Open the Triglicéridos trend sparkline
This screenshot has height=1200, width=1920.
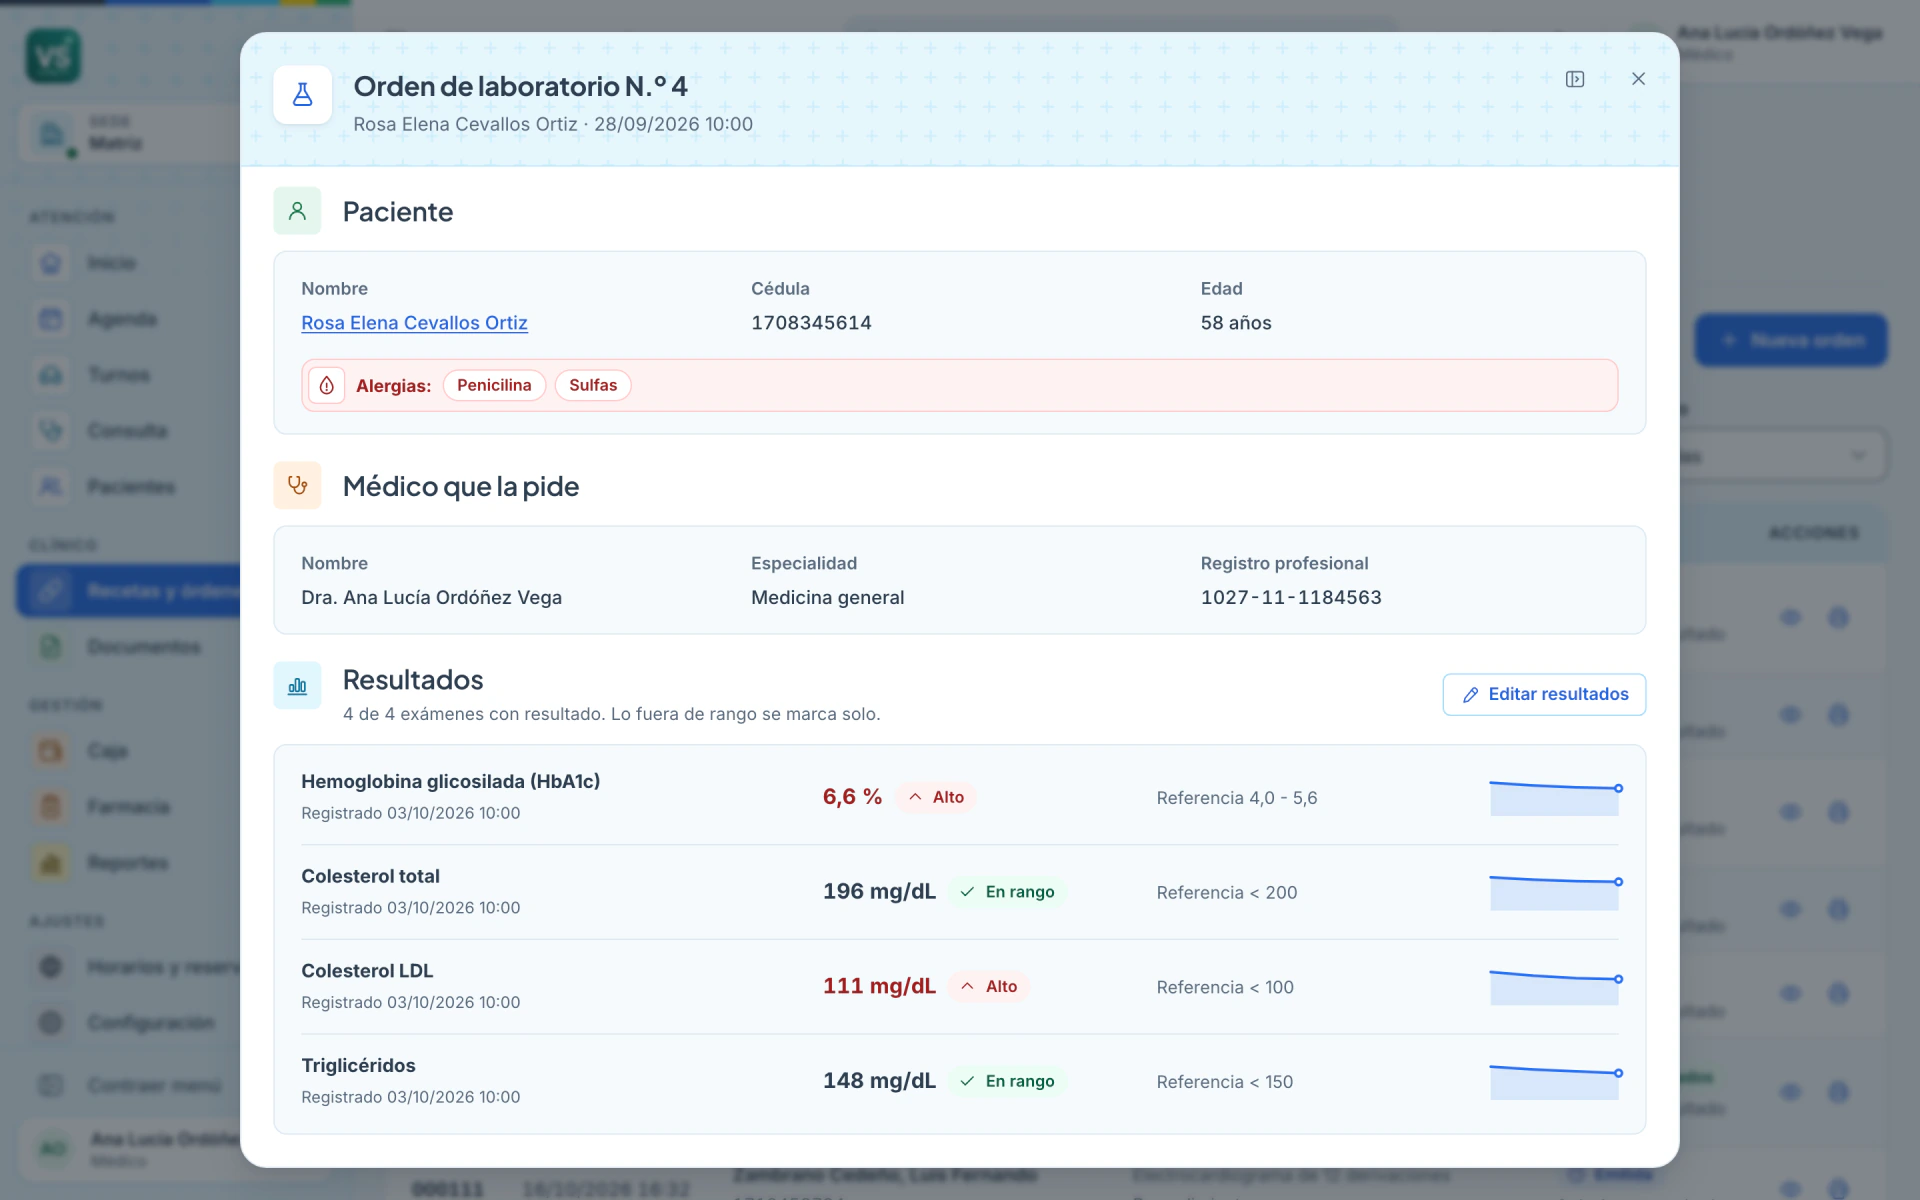click(x=1555, y=1081)
